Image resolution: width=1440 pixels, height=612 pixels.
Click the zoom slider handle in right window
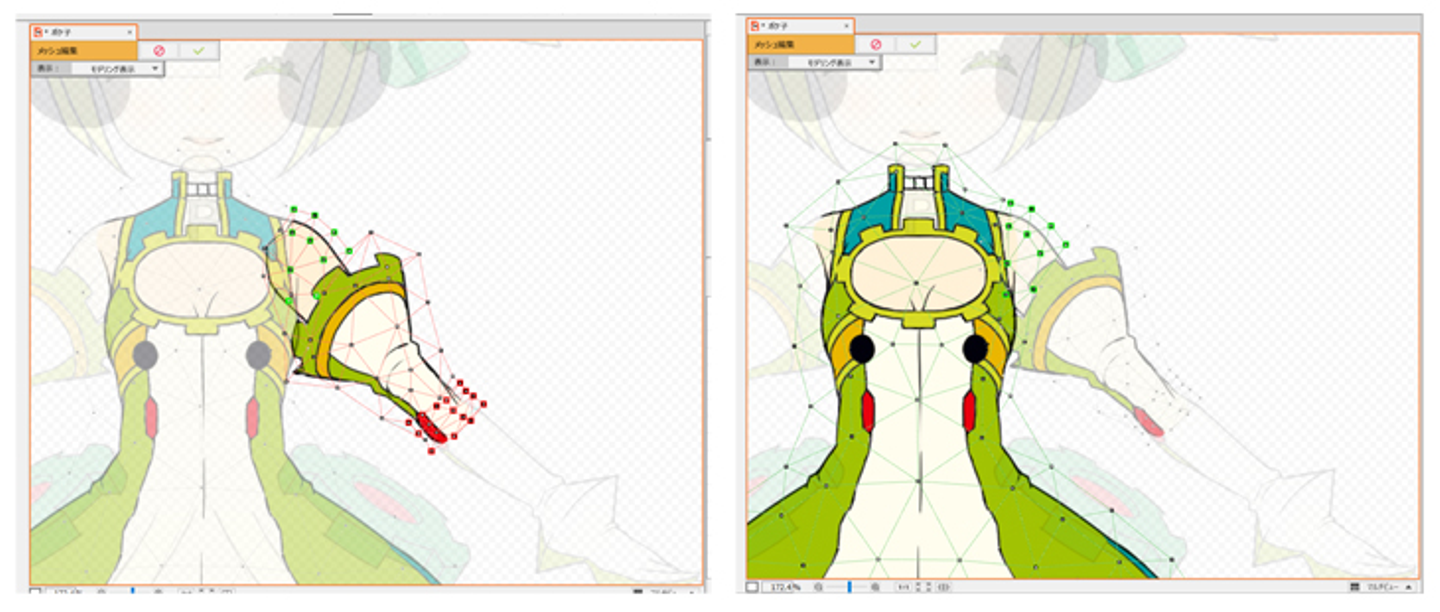[849, 587]
